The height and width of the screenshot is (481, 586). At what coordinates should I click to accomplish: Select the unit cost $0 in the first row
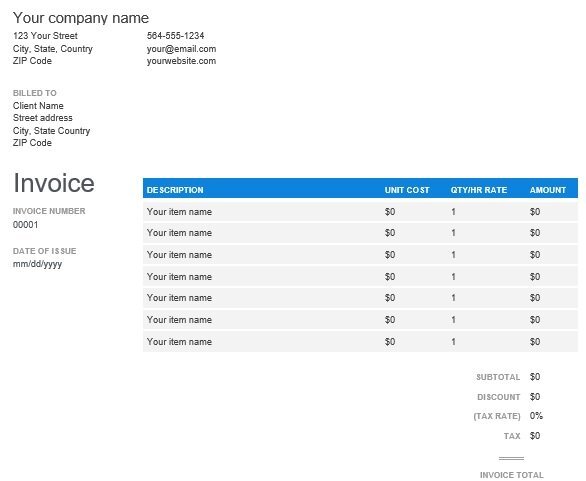[390, 212]
